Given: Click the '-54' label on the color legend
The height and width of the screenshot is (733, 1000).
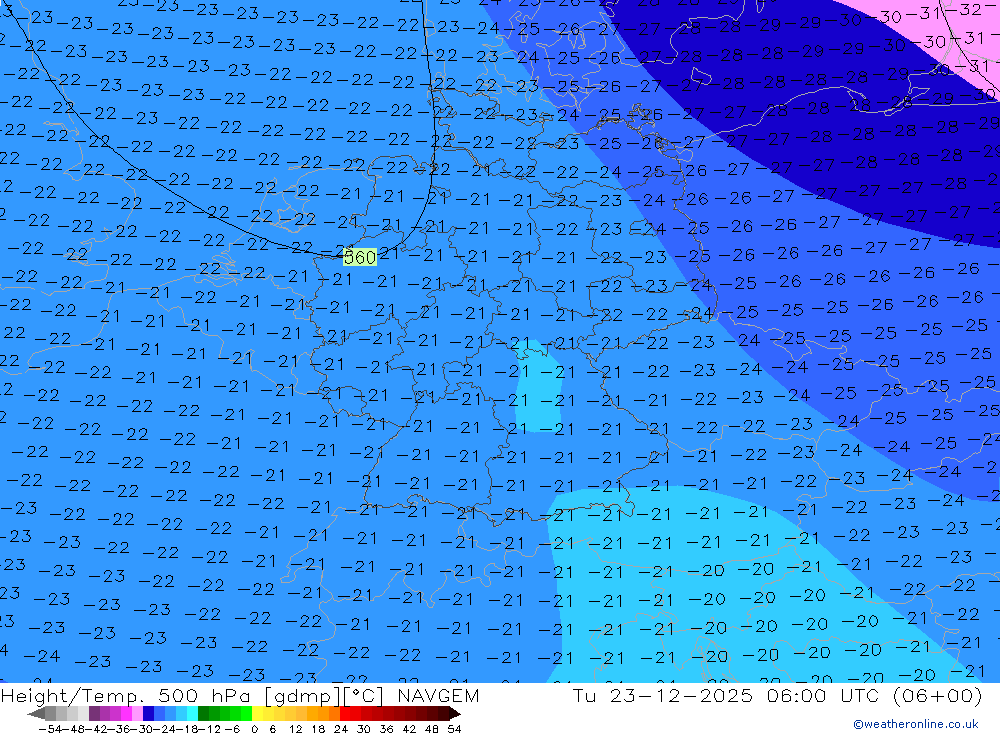Looking at the screenshot, I should (50, 729).
